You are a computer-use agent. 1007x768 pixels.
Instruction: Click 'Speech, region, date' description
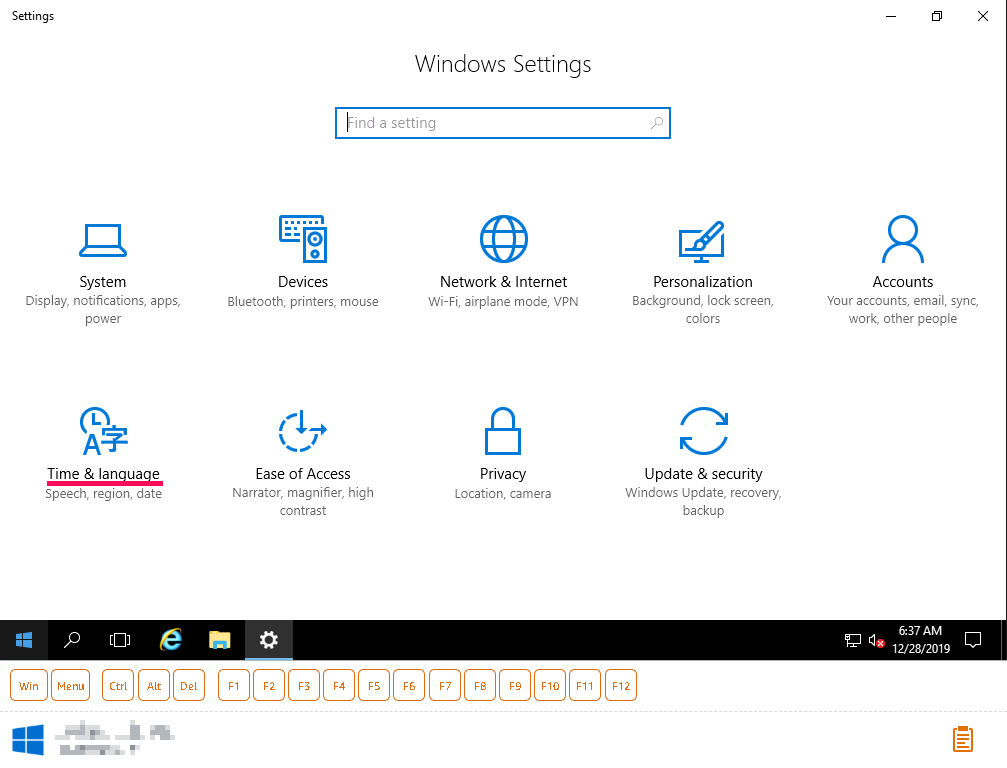coord(103,494)
